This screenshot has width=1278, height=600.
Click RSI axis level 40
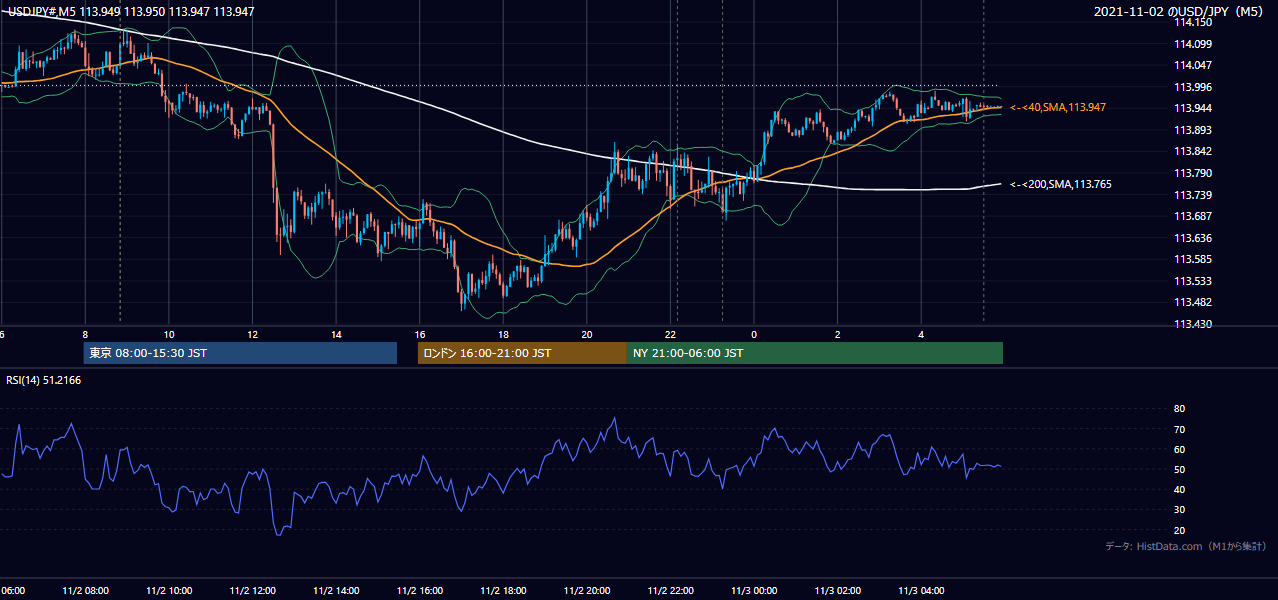point(1179,489)
